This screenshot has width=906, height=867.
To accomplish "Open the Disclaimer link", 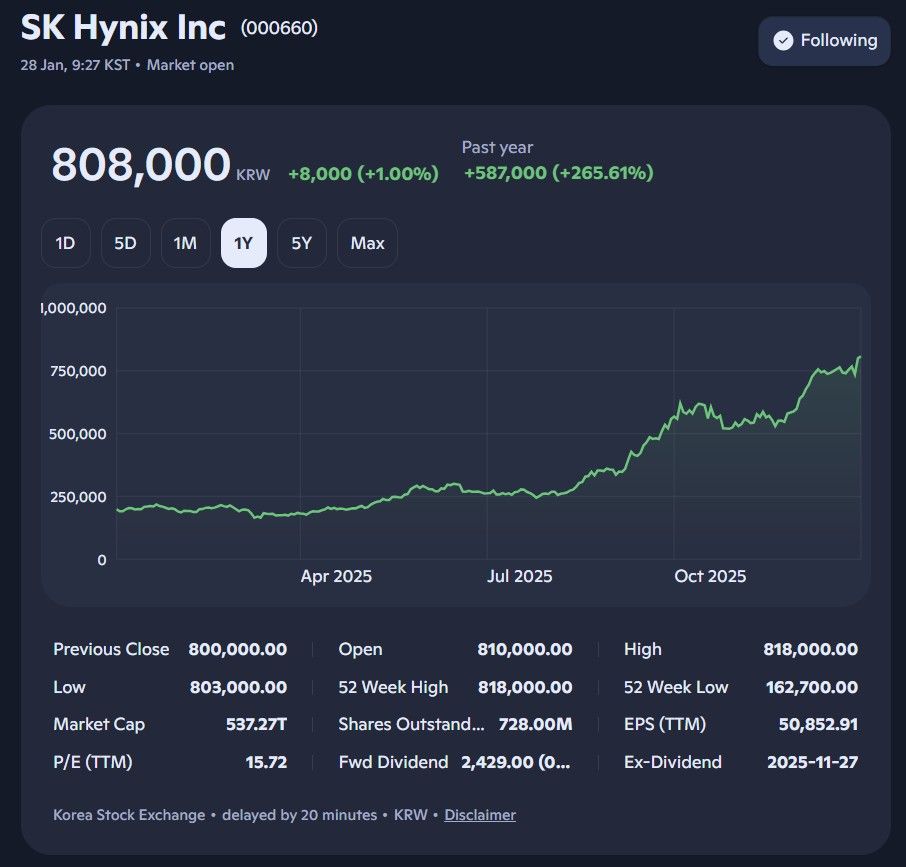I will (480, 815).
